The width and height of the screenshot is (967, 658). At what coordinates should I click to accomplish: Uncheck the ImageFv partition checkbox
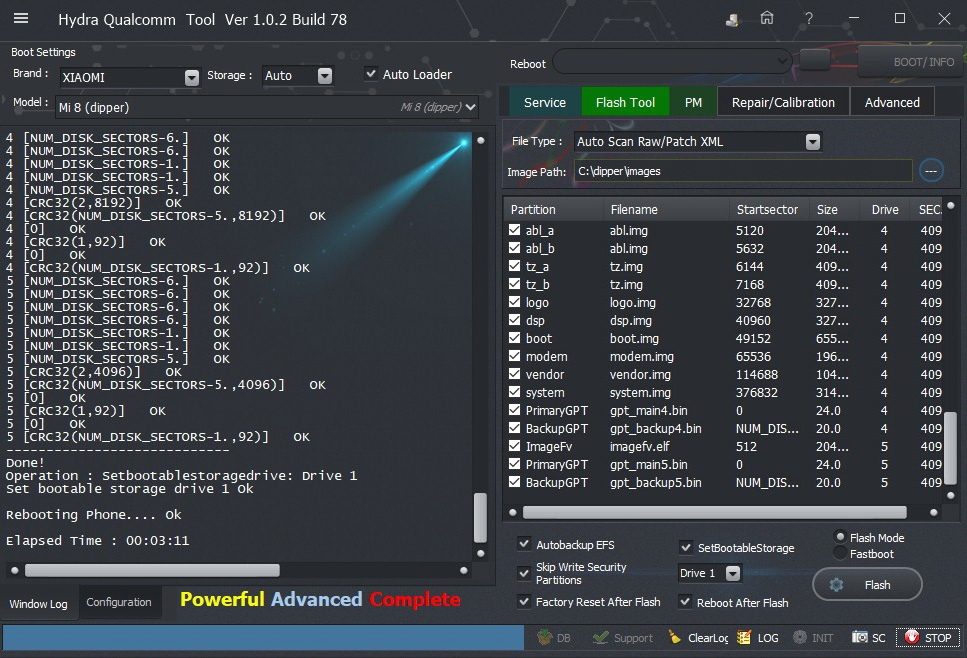pos(514,446)
